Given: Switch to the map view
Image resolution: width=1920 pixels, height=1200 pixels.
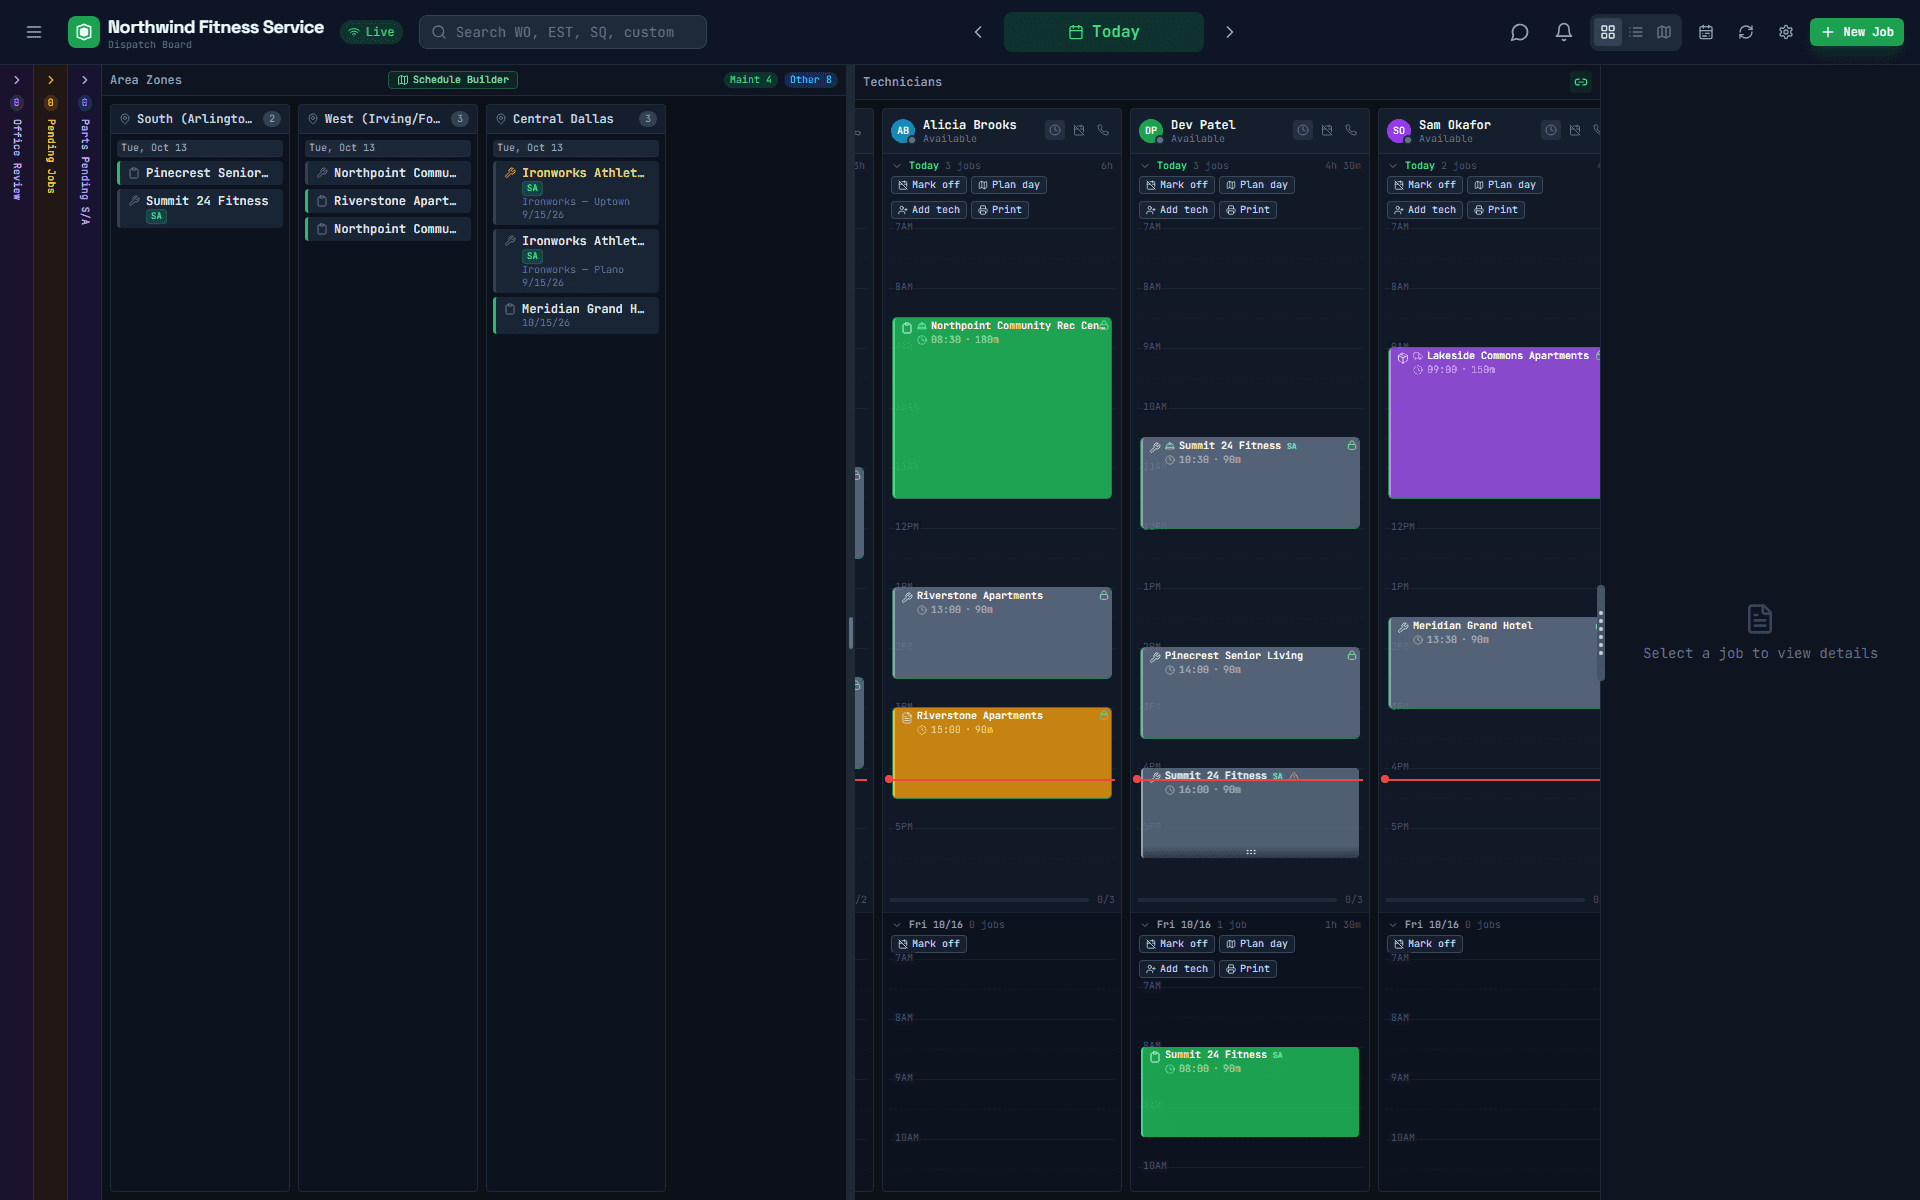Looking at the screenshot, I should point(1664,32).
